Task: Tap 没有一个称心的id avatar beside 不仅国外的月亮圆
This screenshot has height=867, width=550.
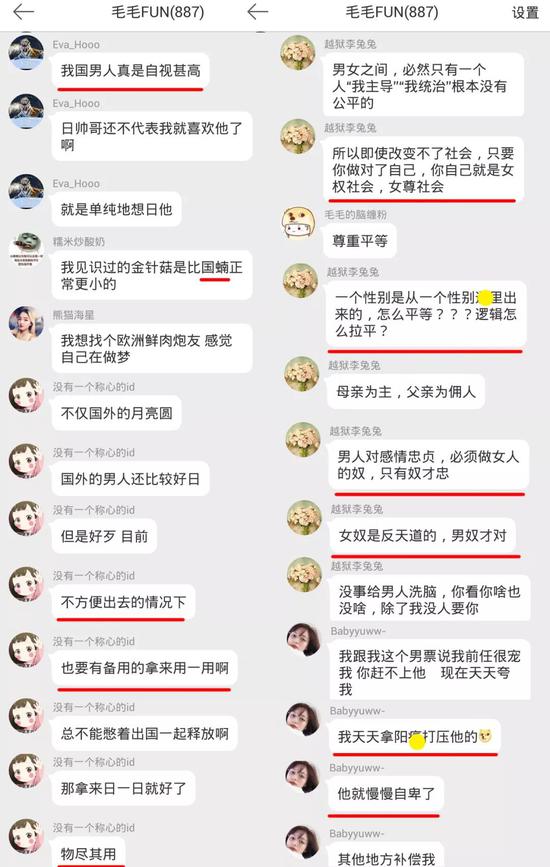Action: 26,395
